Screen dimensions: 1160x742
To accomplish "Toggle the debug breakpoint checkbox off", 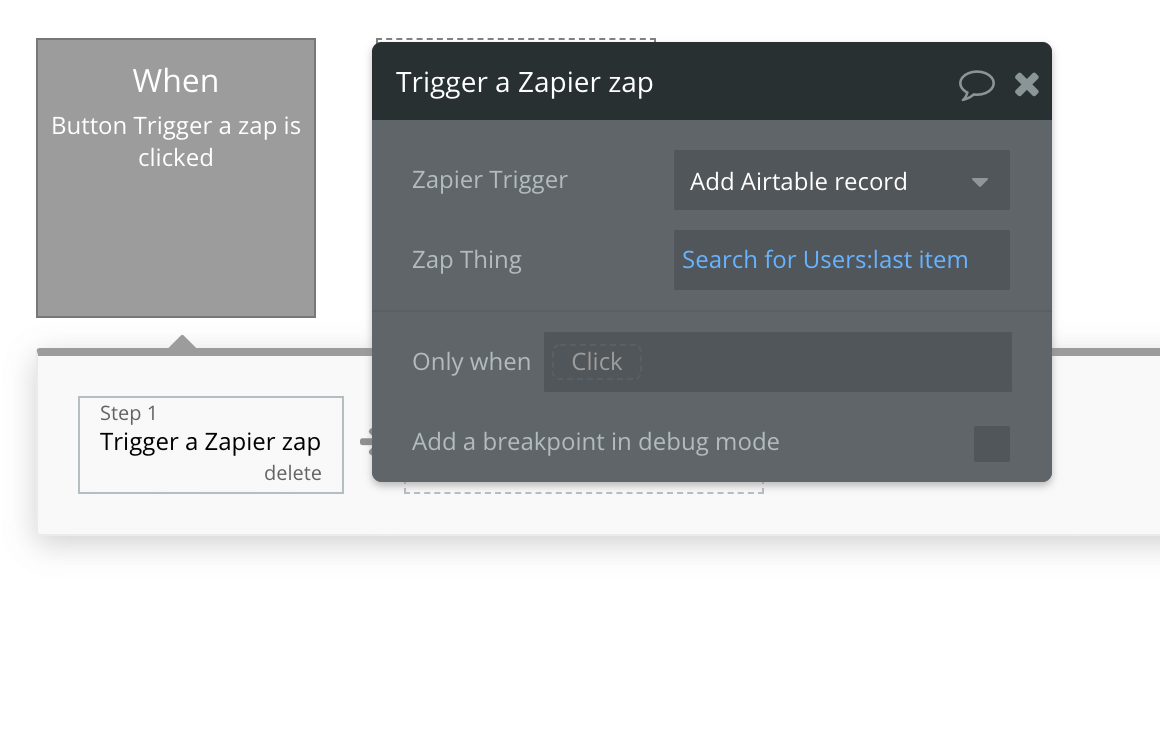I will pos(991,443).
